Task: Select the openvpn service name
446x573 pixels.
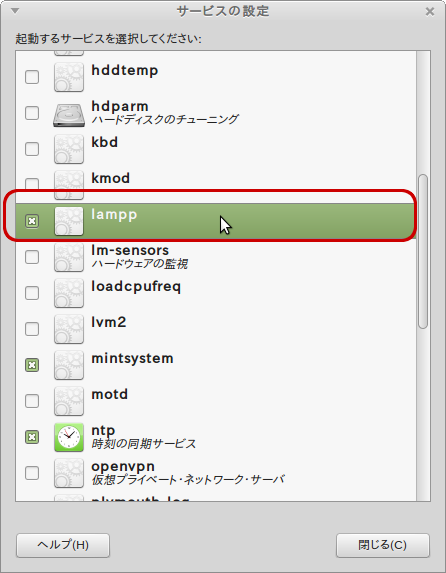Action: pyautogui.click(x=123, y=467)
